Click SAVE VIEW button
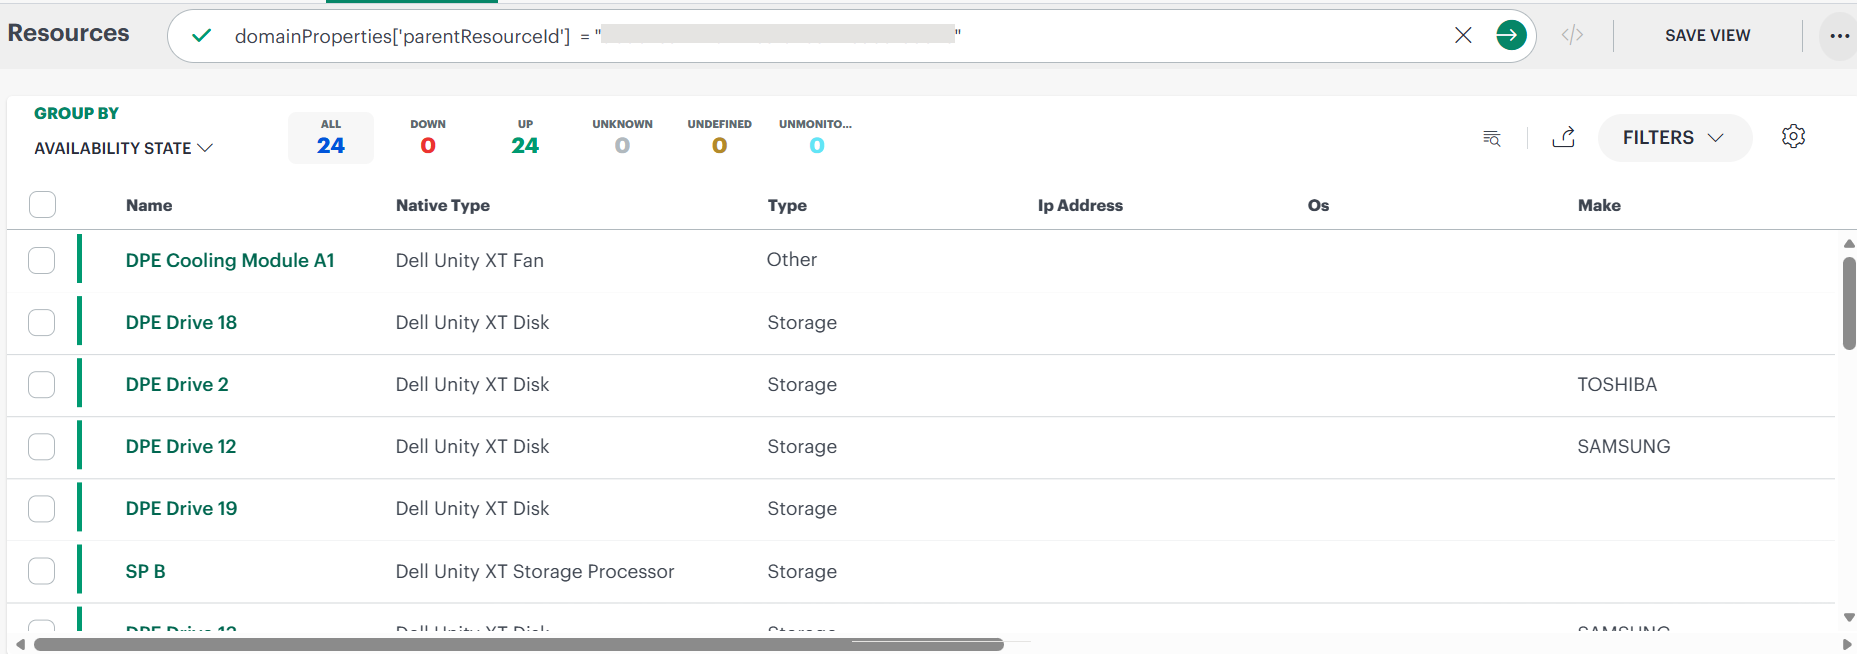 (1707, 36)
